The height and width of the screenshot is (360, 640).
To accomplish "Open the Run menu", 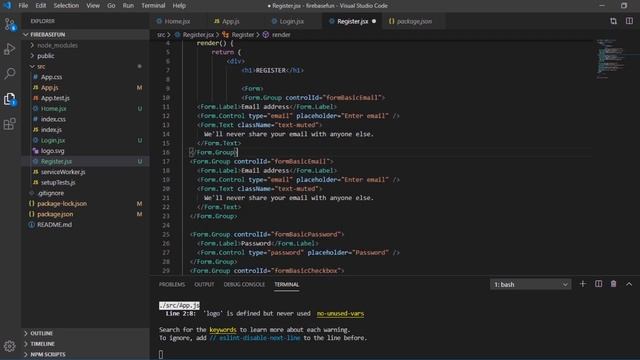I will click(128, 6).
